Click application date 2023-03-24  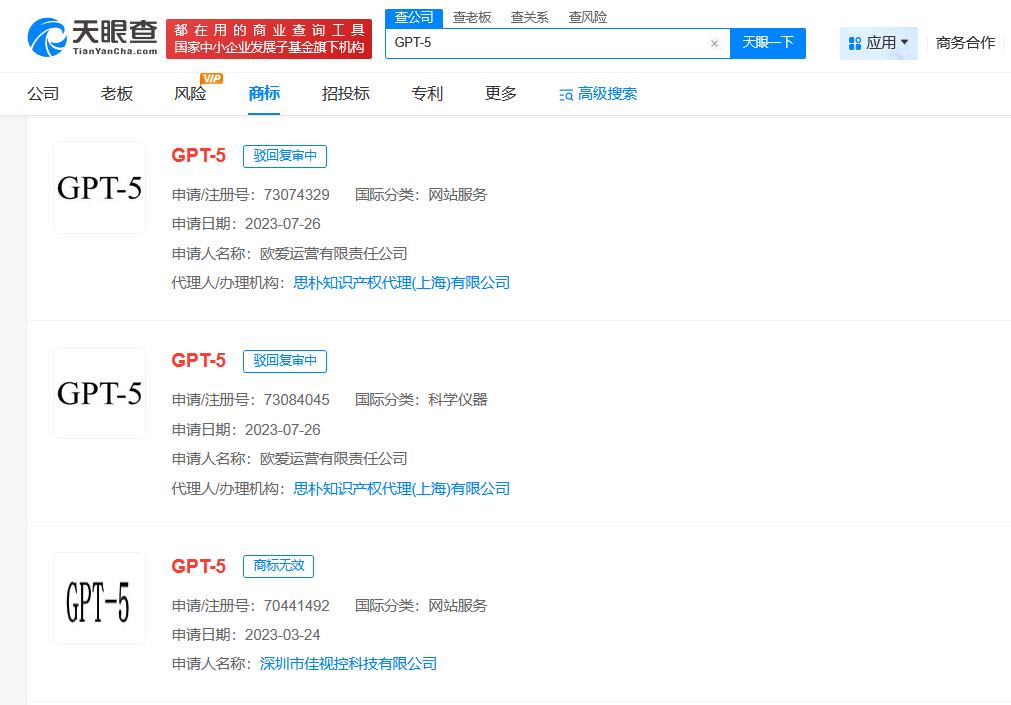click(282, 635)
